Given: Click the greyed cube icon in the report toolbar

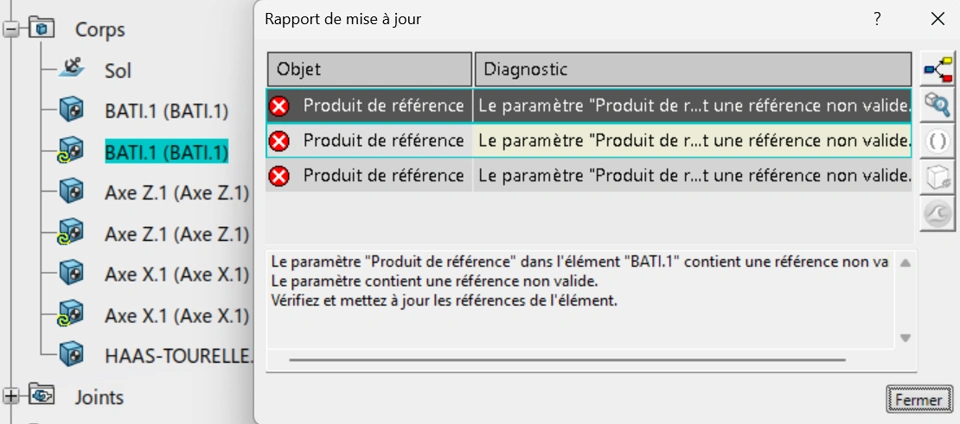Looking at the screenshot, I should click(x=937, y=178).
